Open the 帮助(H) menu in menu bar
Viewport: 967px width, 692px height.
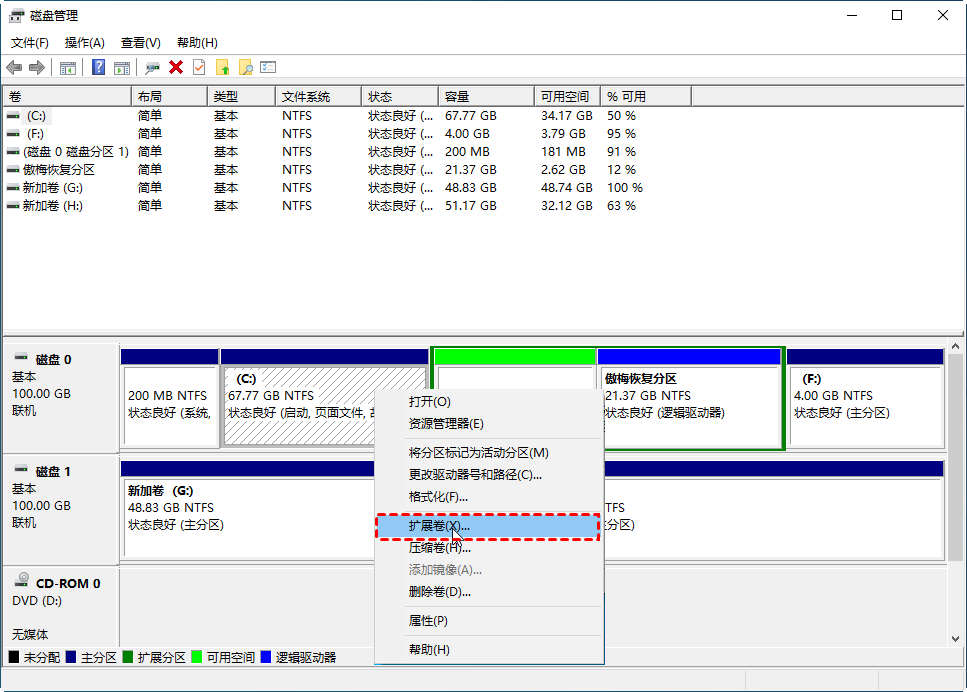click(197, 43)
